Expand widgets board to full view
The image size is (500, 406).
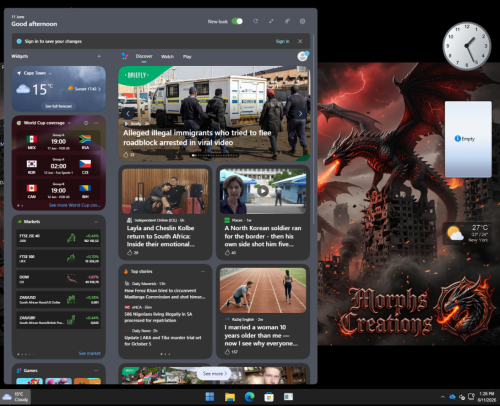tap(271, 21)
